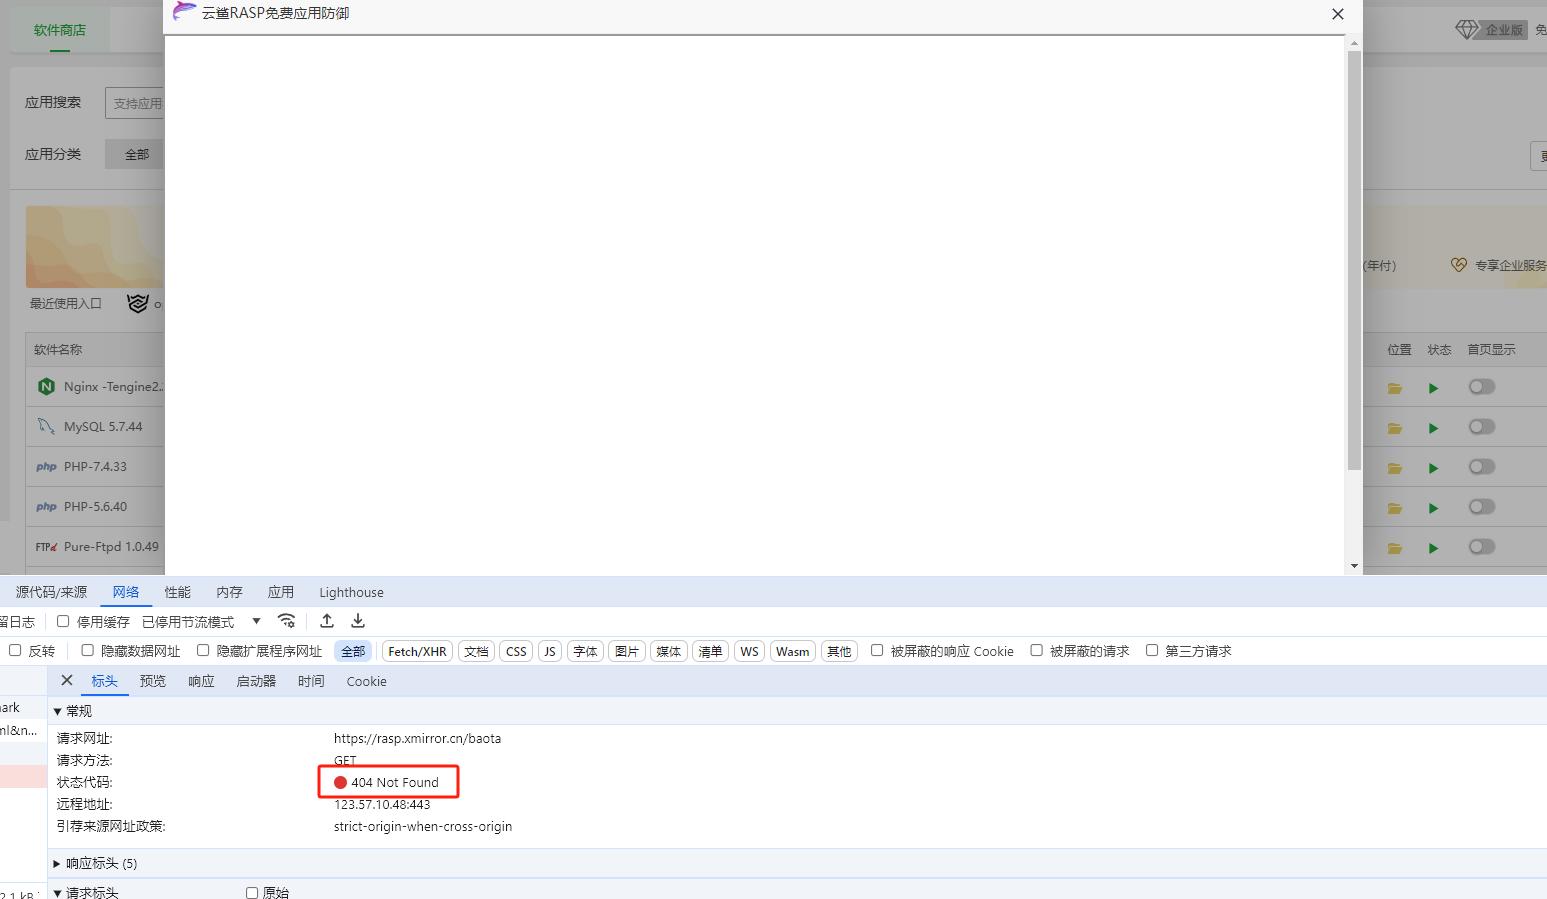
Task: Open the 响应 request detail tab
Action: click(201, 681)
